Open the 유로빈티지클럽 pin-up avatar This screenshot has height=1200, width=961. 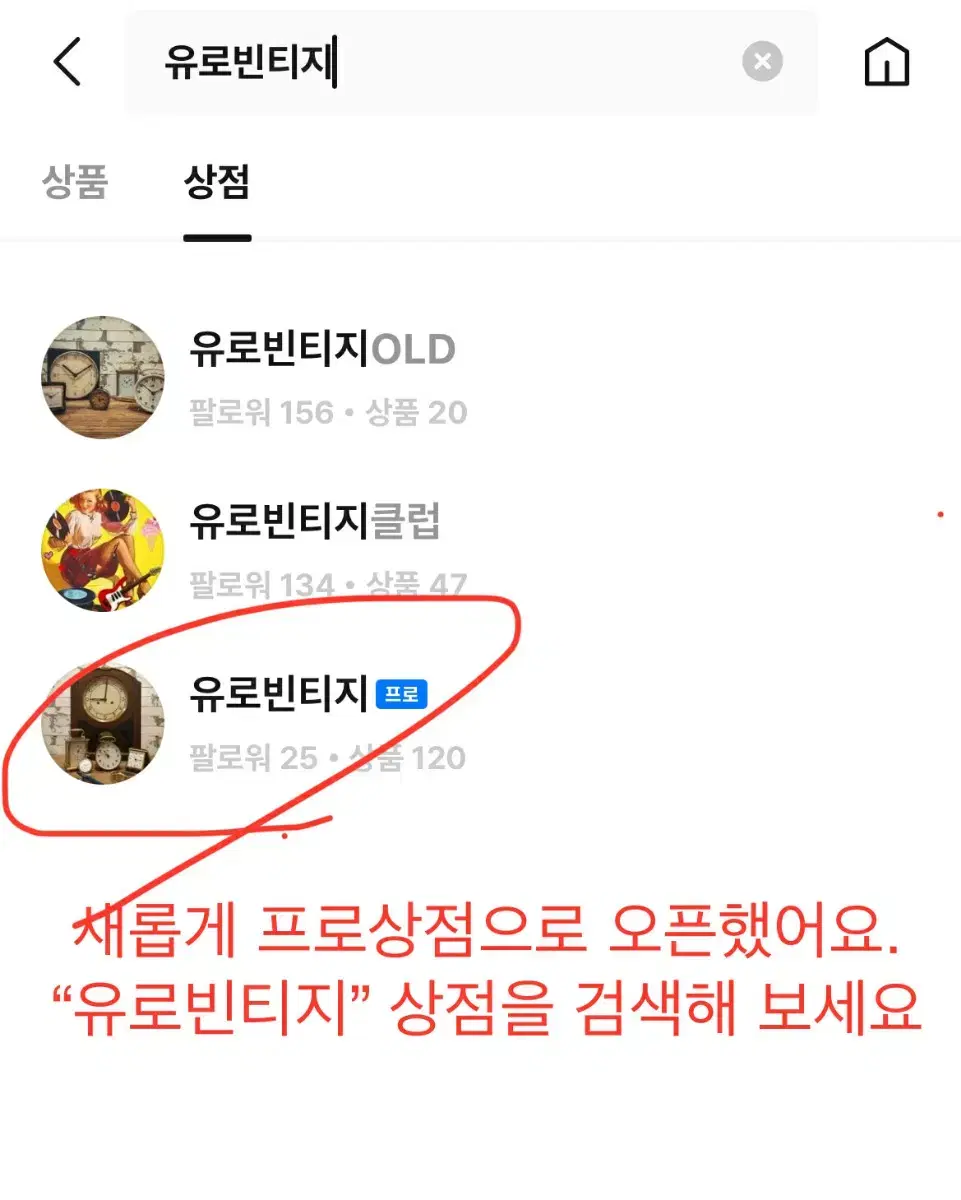pyautogui.click(x=103, y=549)
